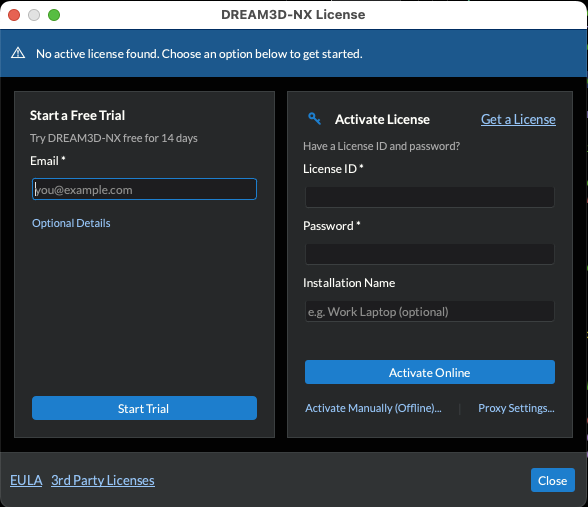
Task: Click the warning triangle icon in banner
Action: point(18,53)
